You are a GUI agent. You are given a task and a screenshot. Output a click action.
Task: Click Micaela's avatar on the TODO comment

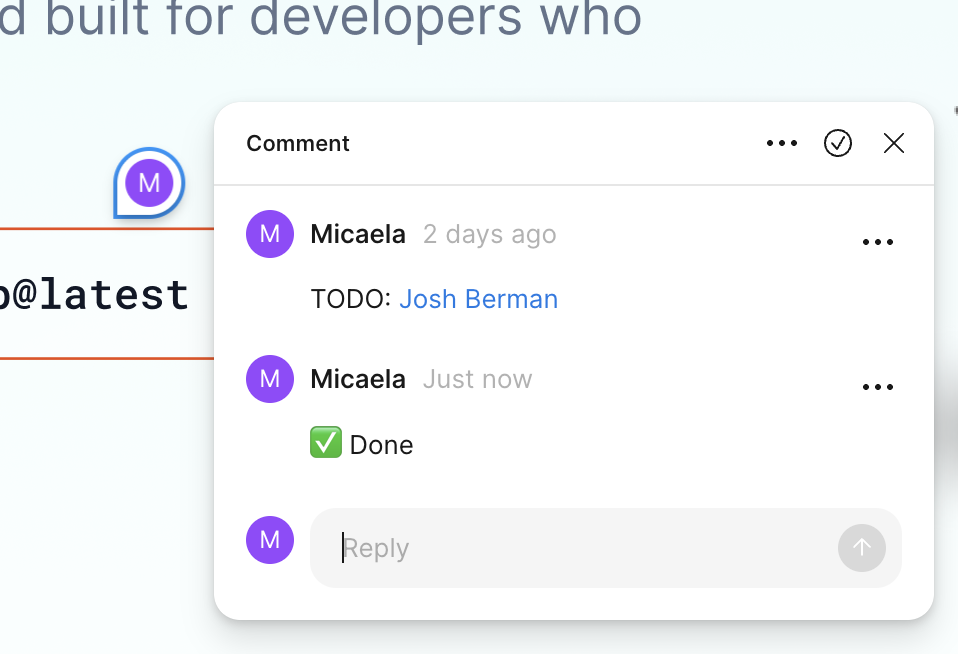(x=269, y=235)
